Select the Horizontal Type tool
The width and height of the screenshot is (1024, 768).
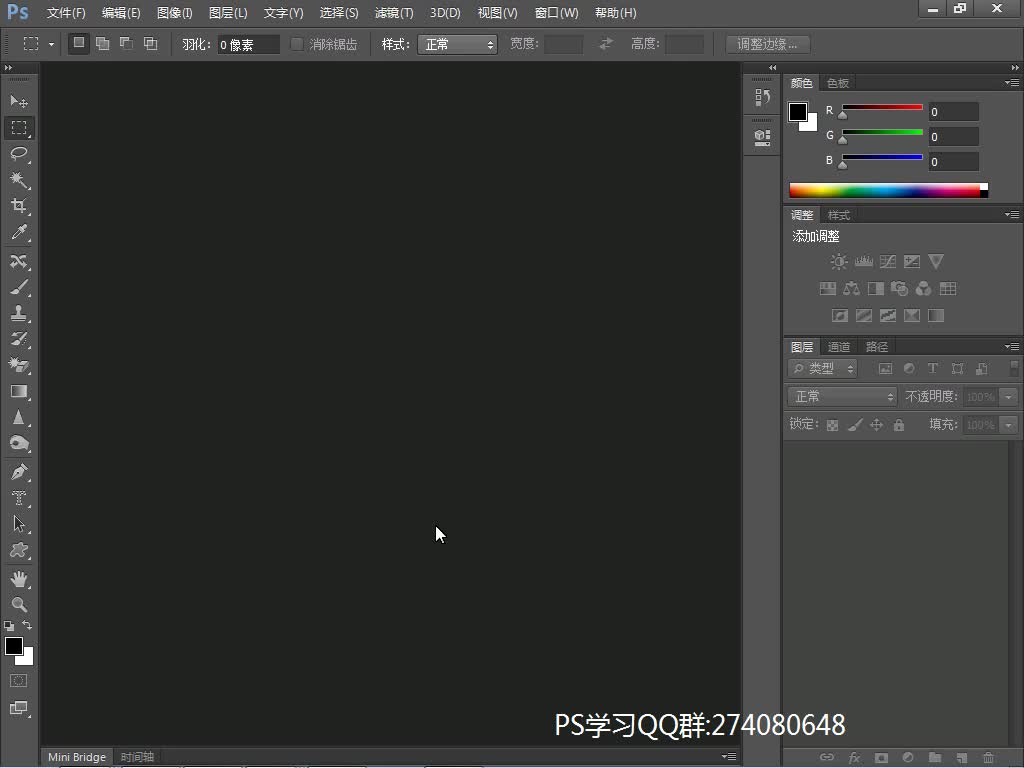point(19,497)
